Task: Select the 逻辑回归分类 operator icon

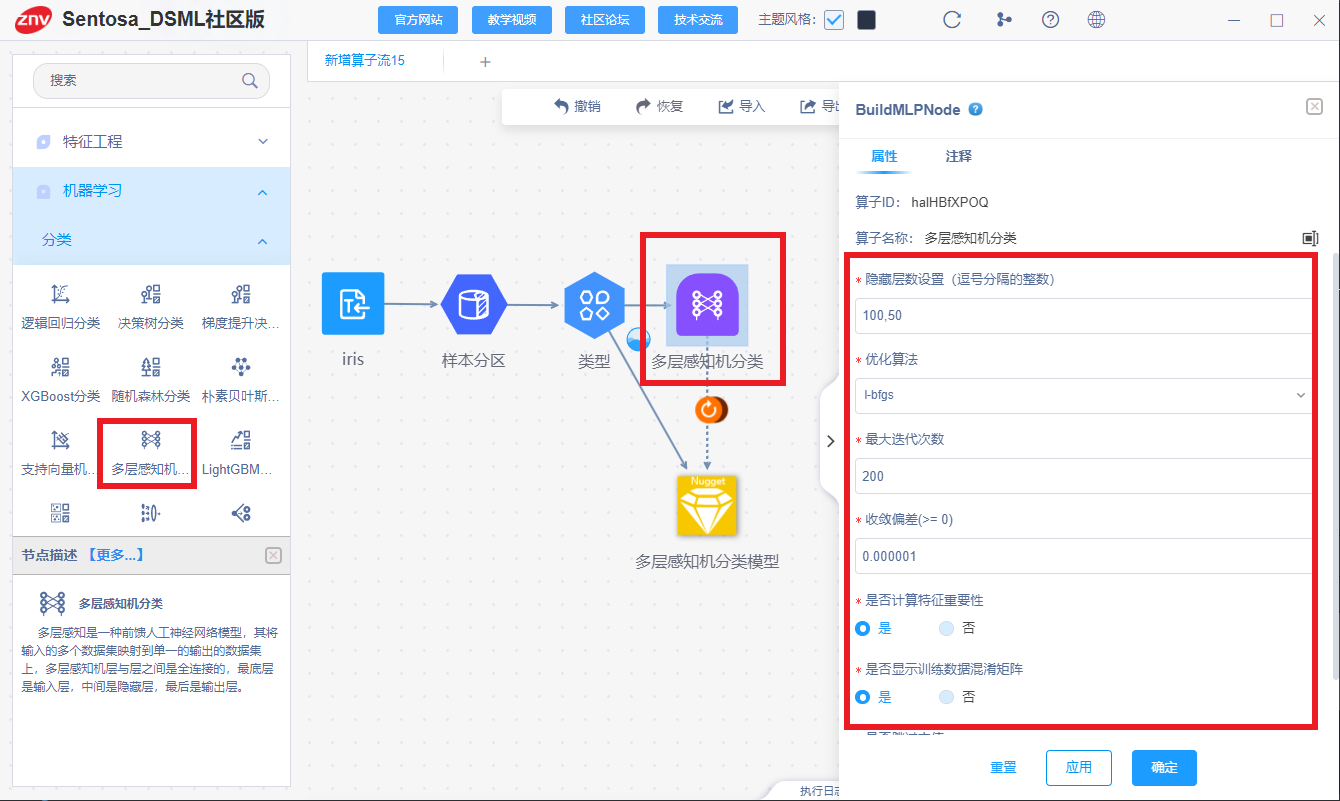Action: point(60,294)
